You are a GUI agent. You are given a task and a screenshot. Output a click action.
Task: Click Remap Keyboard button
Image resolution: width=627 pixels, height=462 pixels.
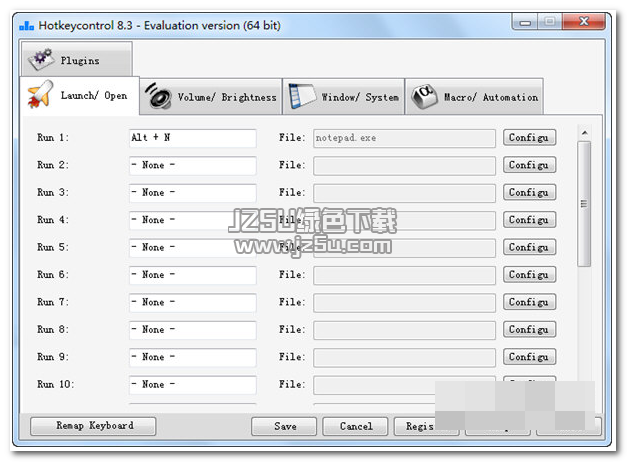(x=93, y=426)
